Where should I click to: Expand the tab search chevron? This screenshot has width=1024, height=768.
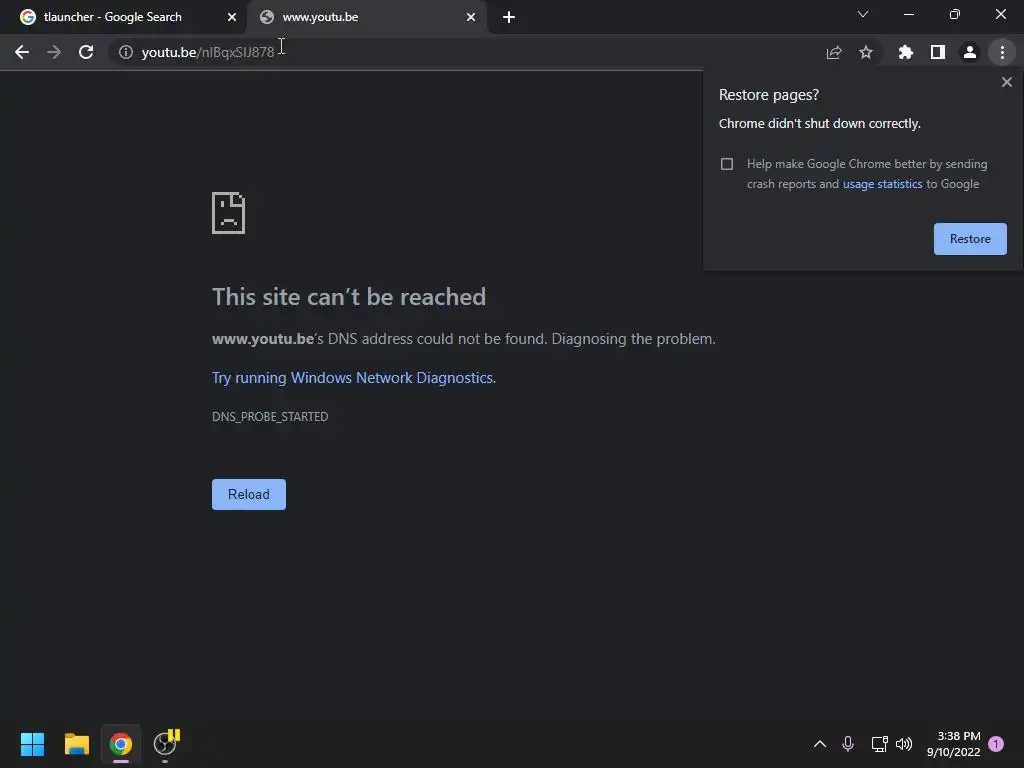[x=863, y=14]
